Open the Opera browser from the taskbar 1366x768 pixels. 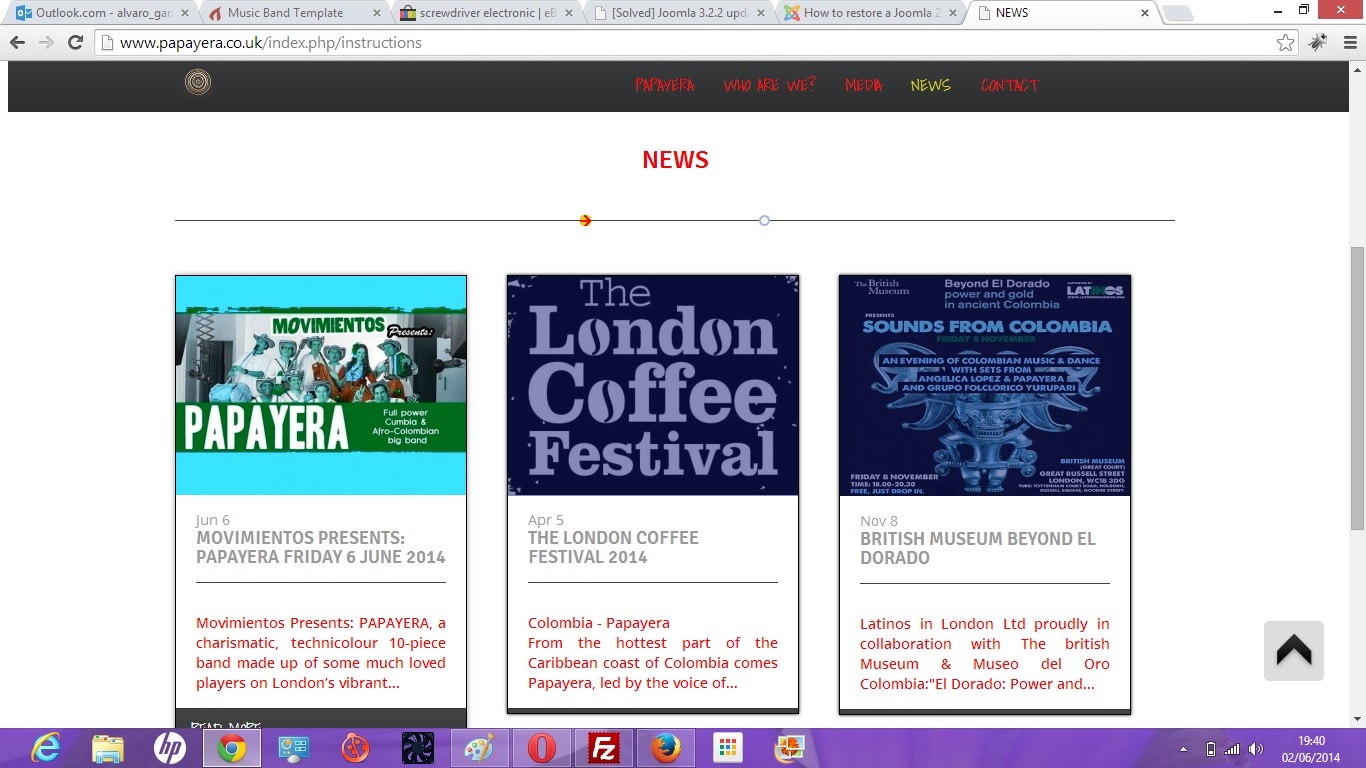[542, 748]
